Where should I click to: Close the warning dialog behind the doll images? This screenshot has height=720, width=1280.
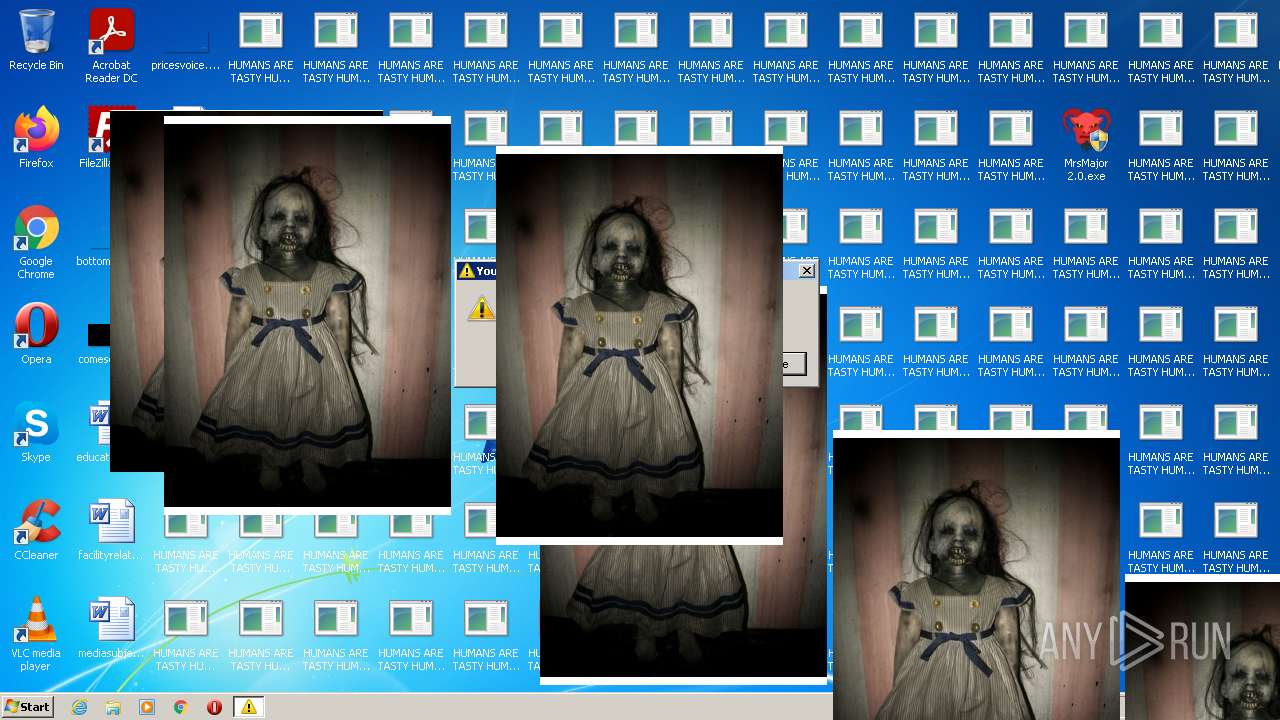[806, 271]
